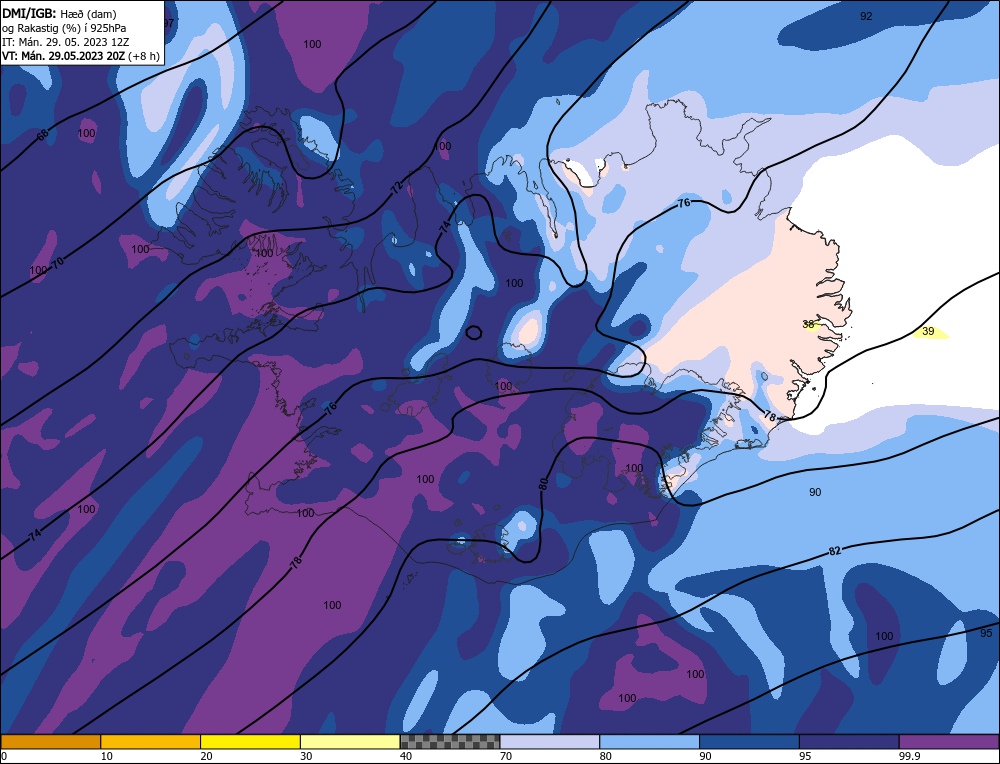Click the '99.9' legend tick label
1000x764 pixels.
[908, 756]
